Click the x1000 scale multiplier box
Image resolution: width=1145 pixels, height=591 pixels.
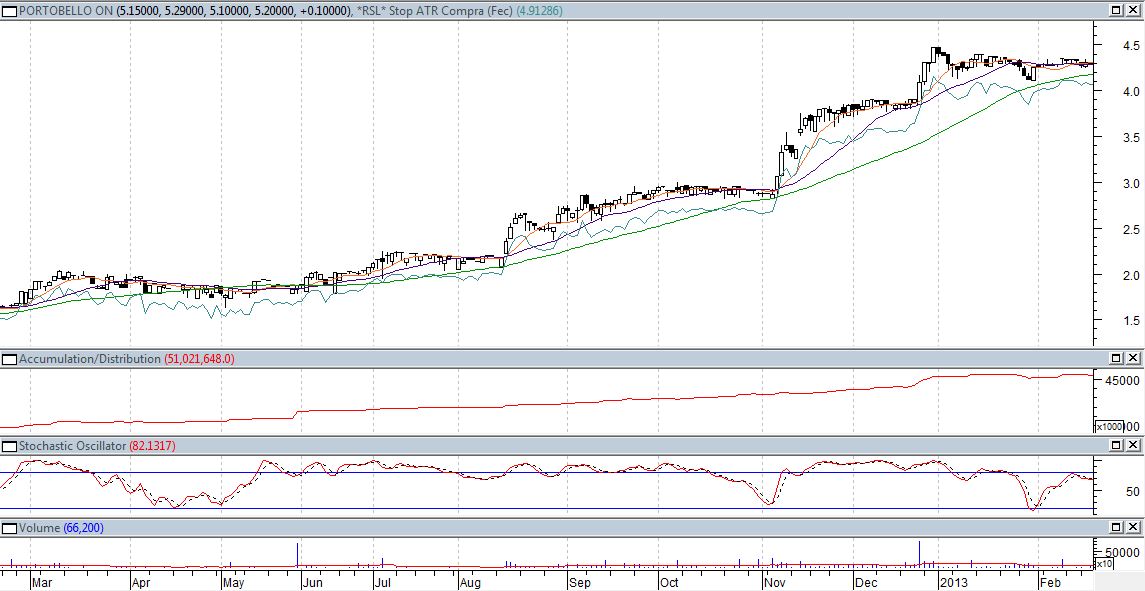click(1109, 427)
